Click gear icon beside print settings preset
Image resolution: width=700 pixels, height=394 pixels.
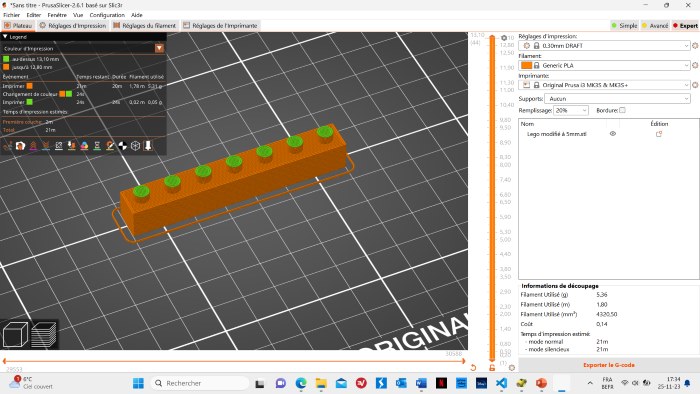pyautogui.click(x=695, y=46)
